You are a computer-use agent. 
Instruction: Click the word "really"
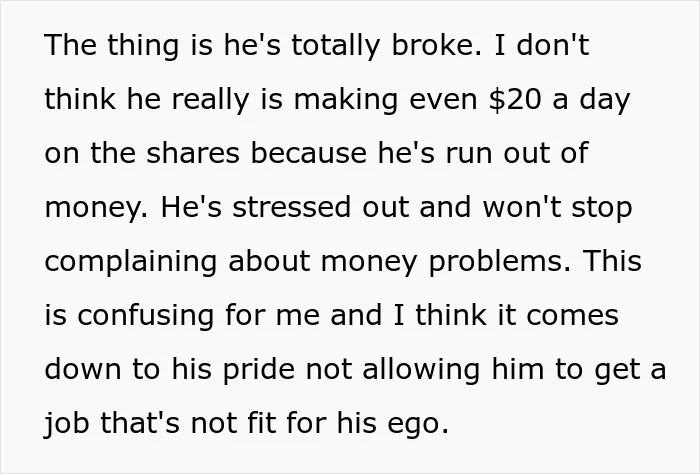210,99
